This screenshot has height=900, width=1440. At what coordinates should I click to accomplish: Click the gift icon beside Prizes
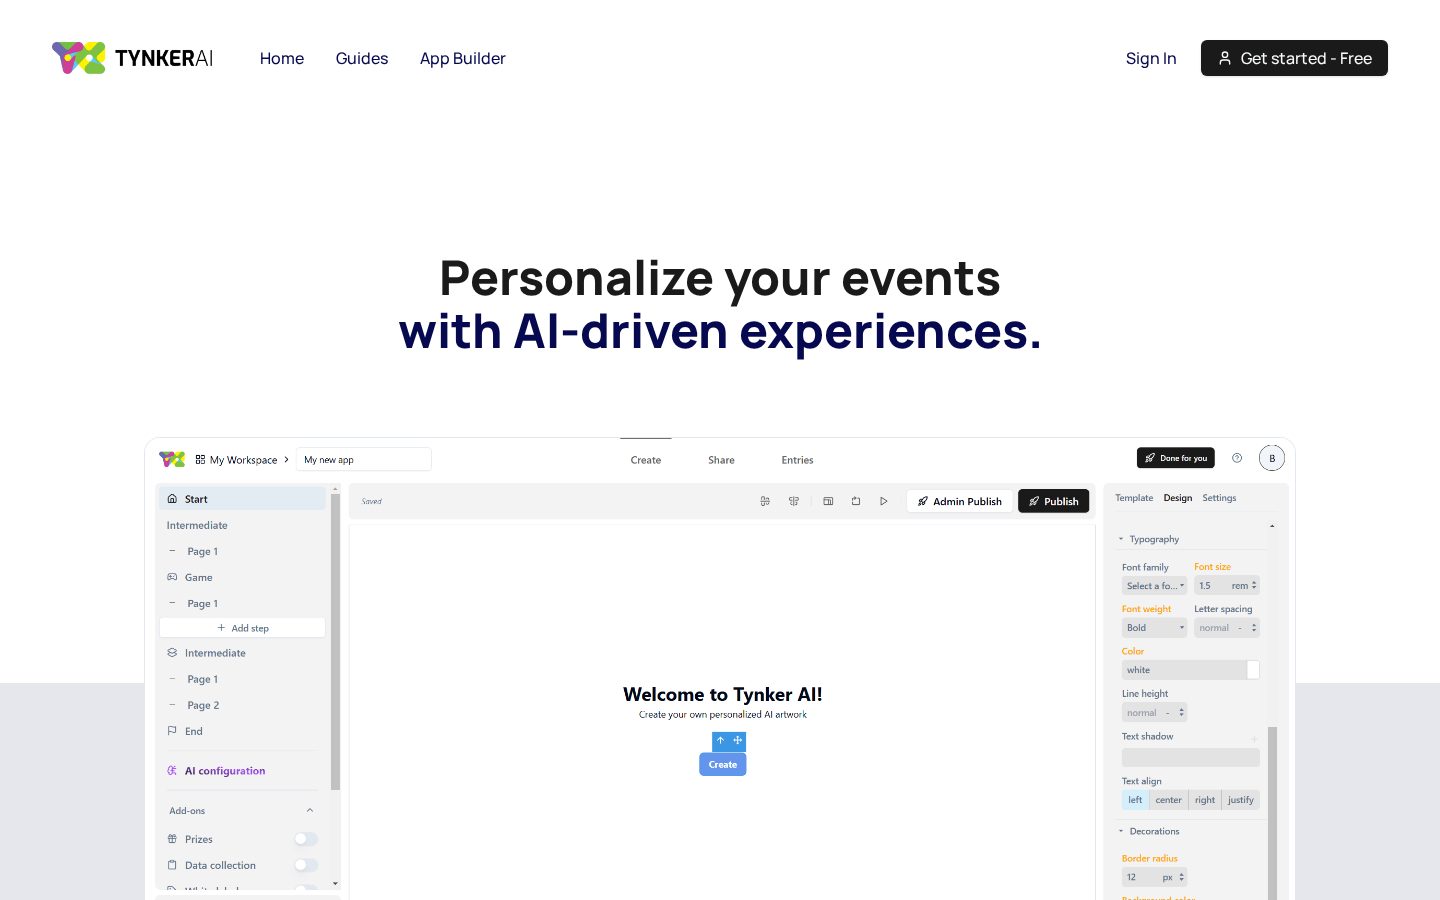click(x=172, y=839)
